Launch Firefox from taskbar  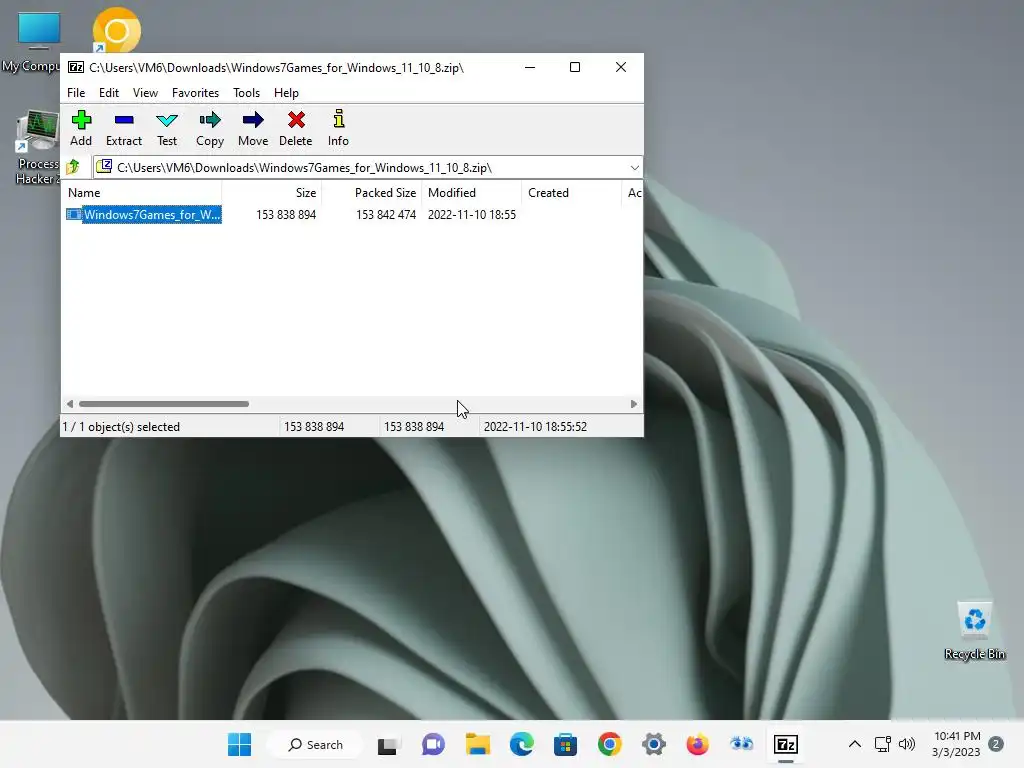(x=697, y=744)
